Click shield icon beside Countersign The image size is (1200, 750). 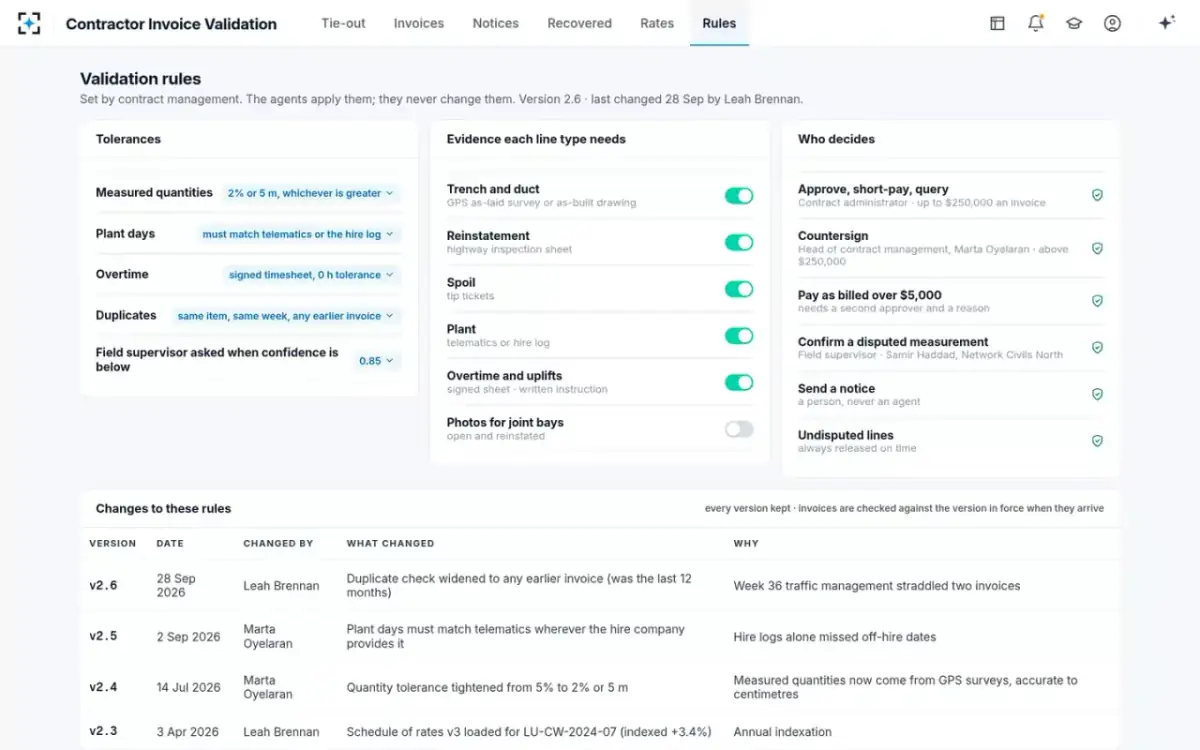tap(1097, 248)
